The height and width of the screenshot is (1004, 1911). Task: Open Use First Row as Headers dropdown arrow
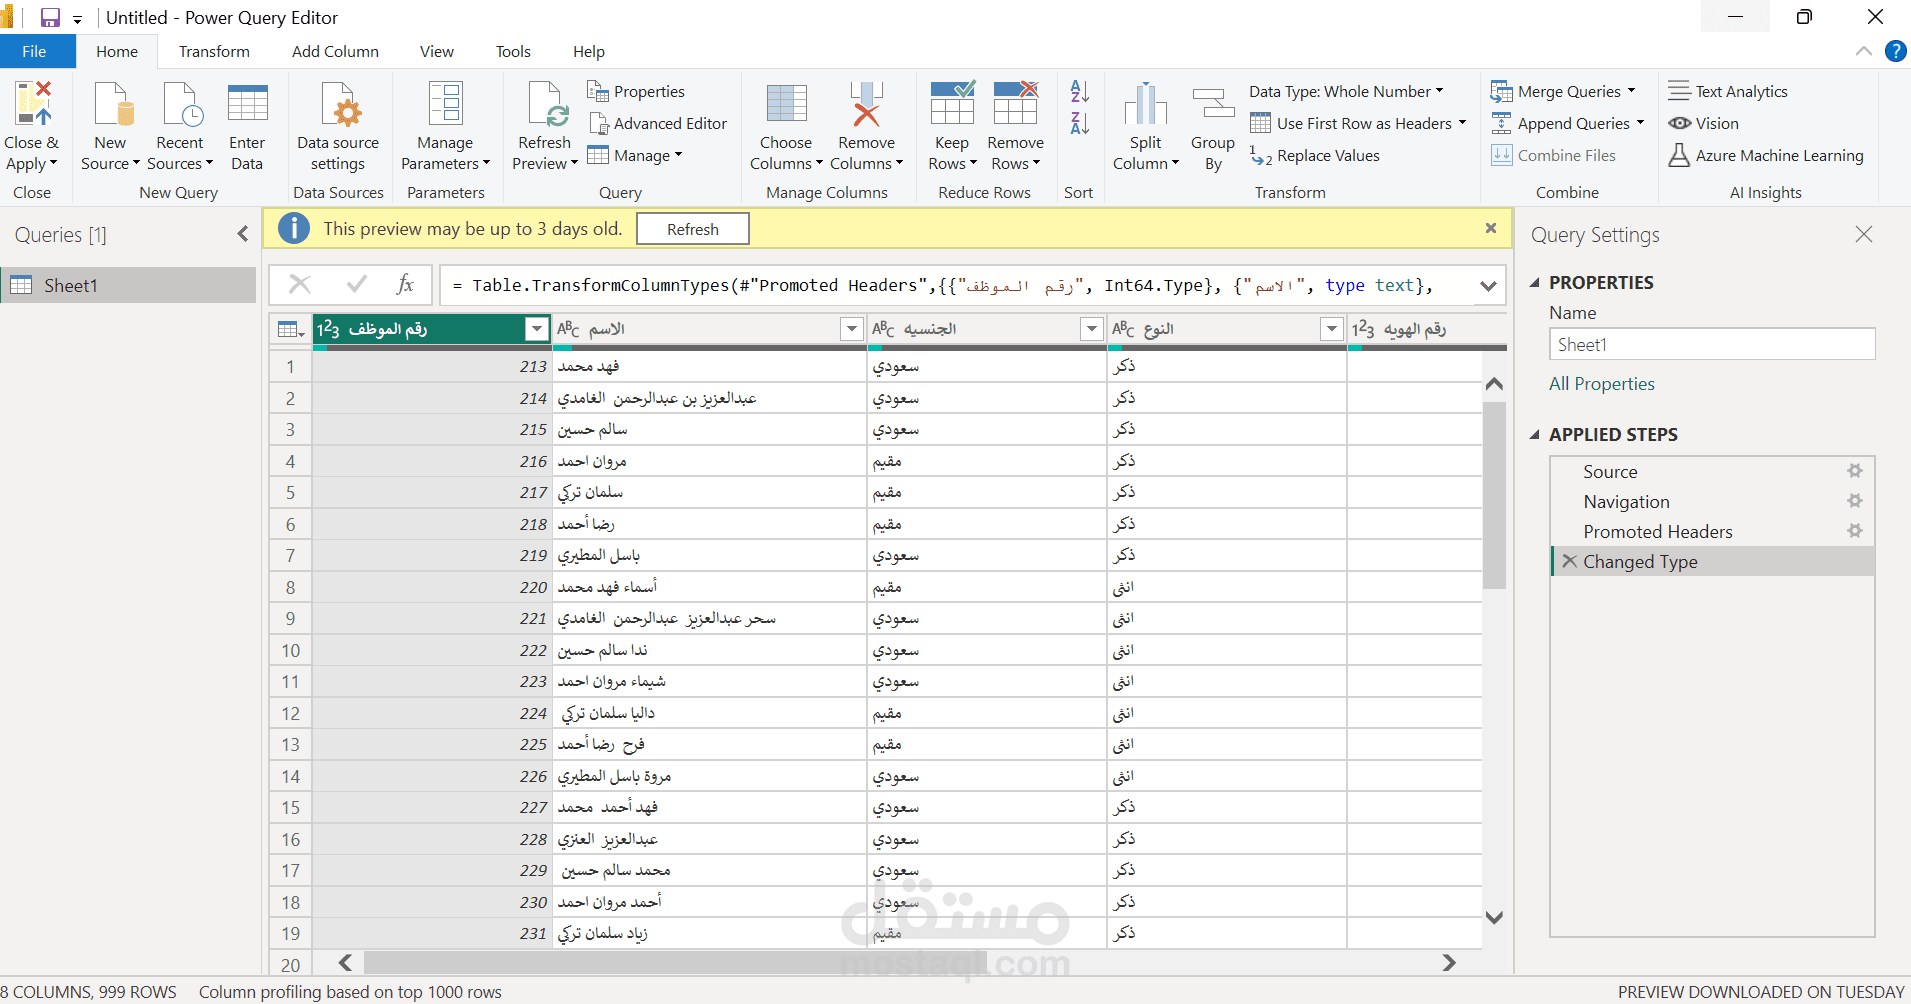tap(1462, 123)
